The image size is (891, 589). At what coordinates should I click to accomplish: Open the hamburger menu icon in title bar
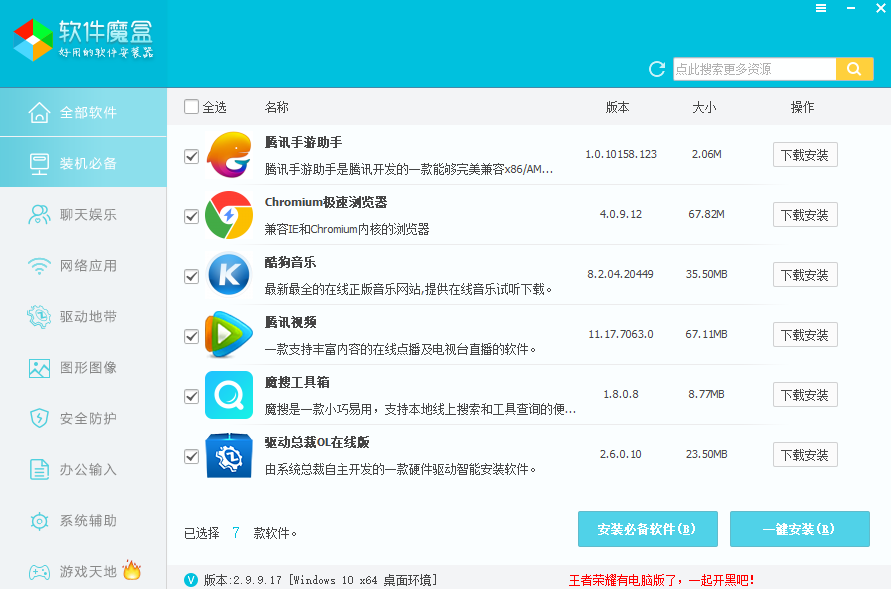pyautogui.click(x=821, y=8)
